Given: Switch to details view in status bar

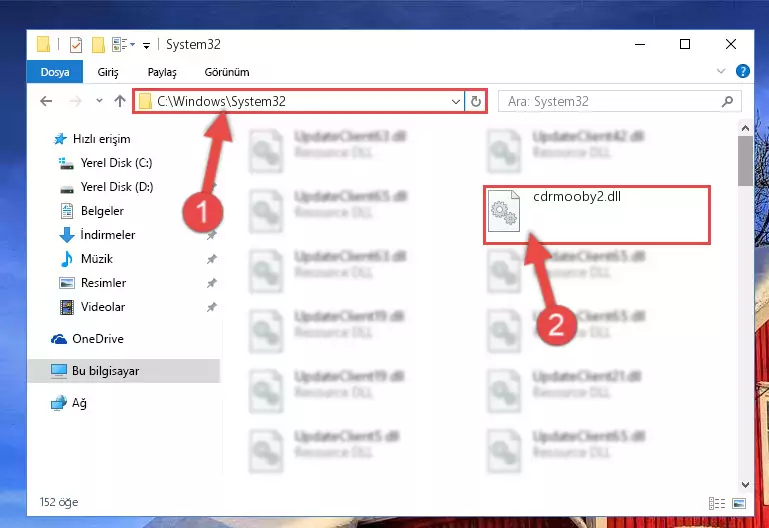Looking at the screenshot, I should click(717, 503).
